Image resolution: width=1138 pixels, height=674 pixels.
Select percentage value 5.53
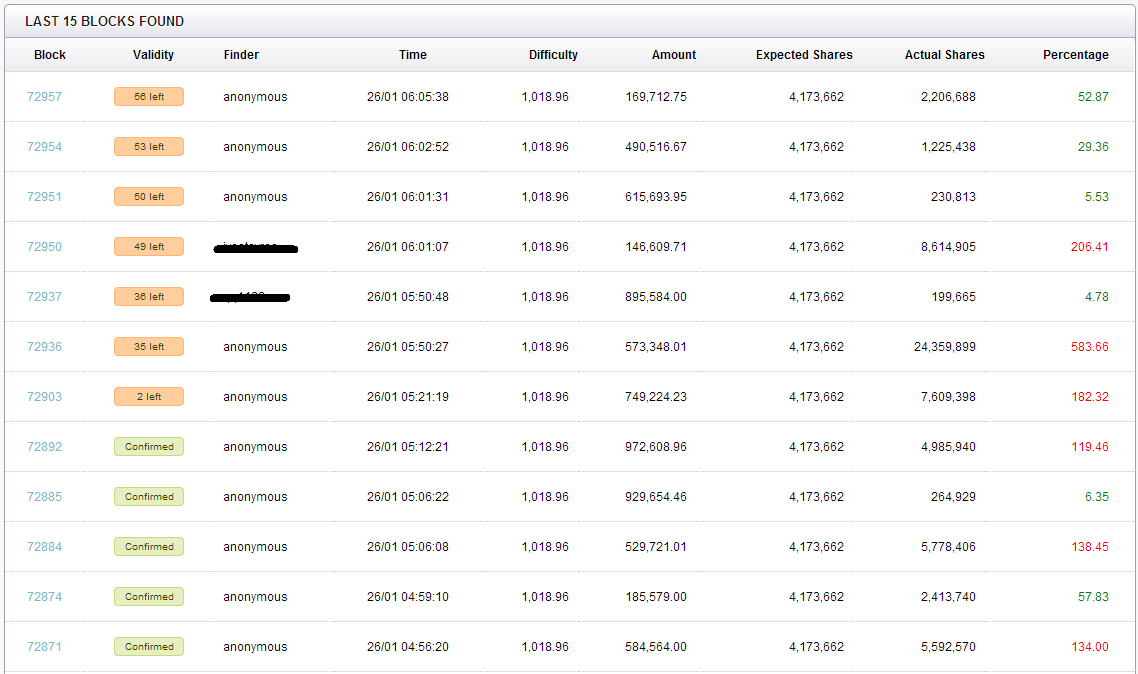1097,197
